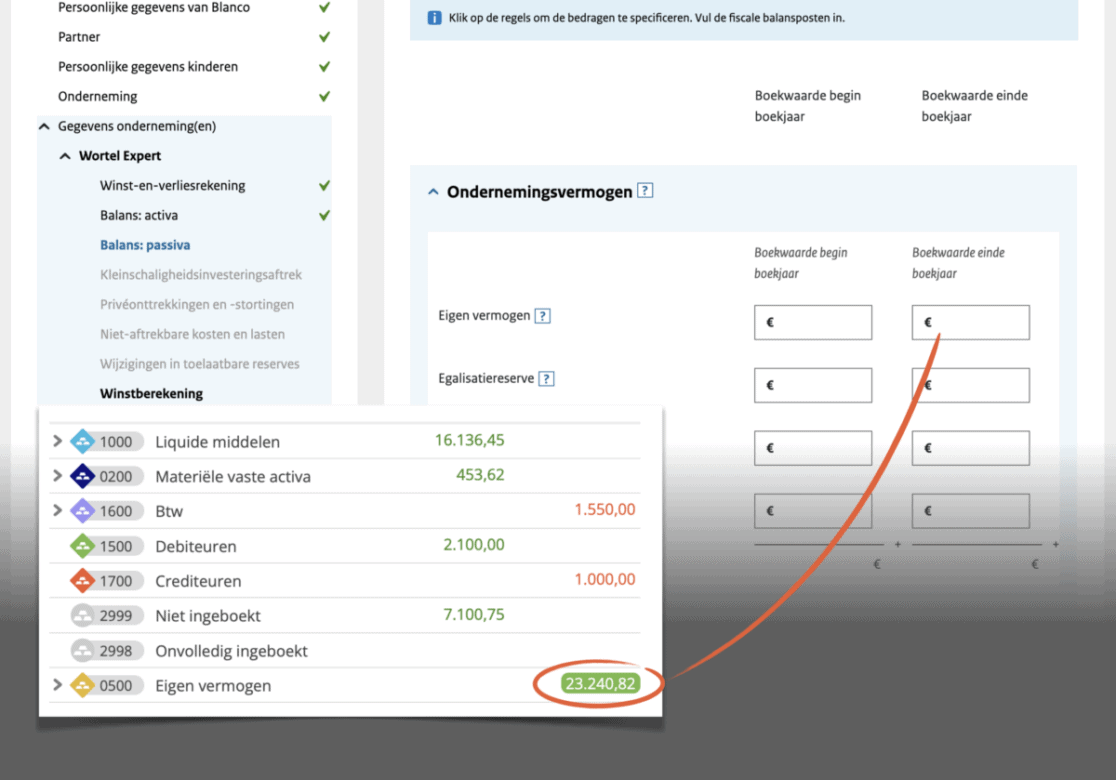The image size is (1116, 780).
Task: Click the orange Crediteuren 1700 icon
Action: [83, 581]
